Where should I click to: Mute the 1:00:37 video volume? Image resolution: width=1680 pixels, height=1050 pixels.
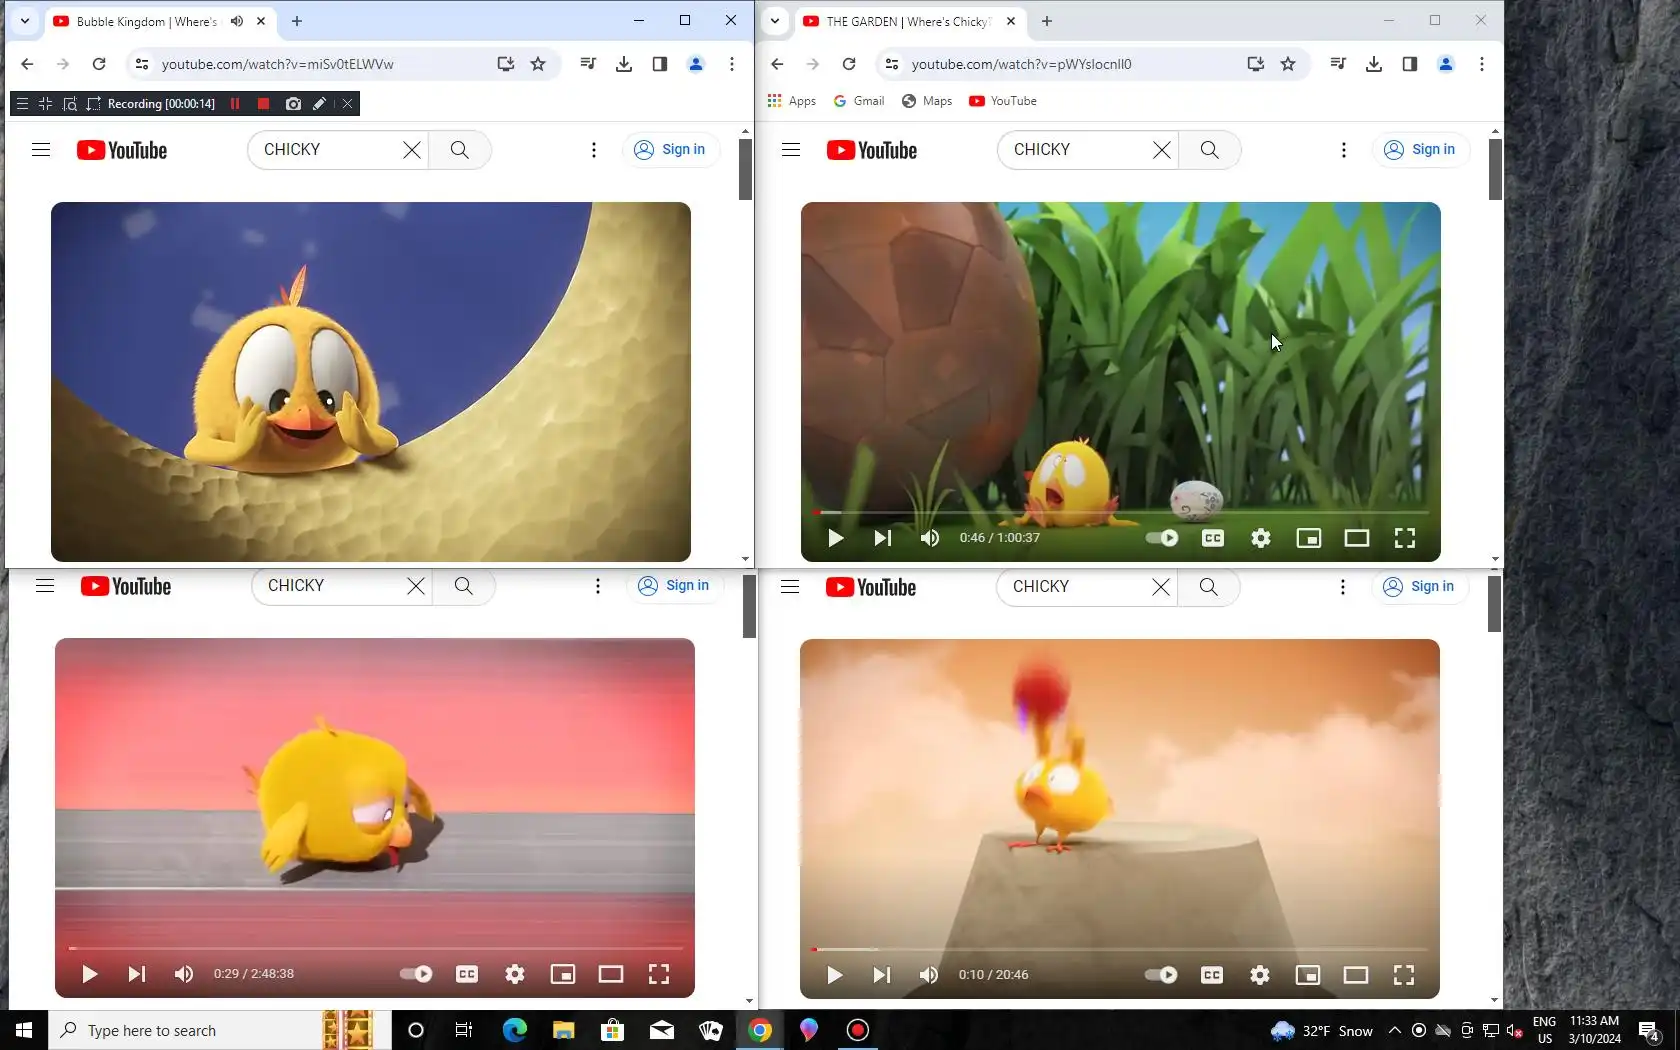coord(930,538)
